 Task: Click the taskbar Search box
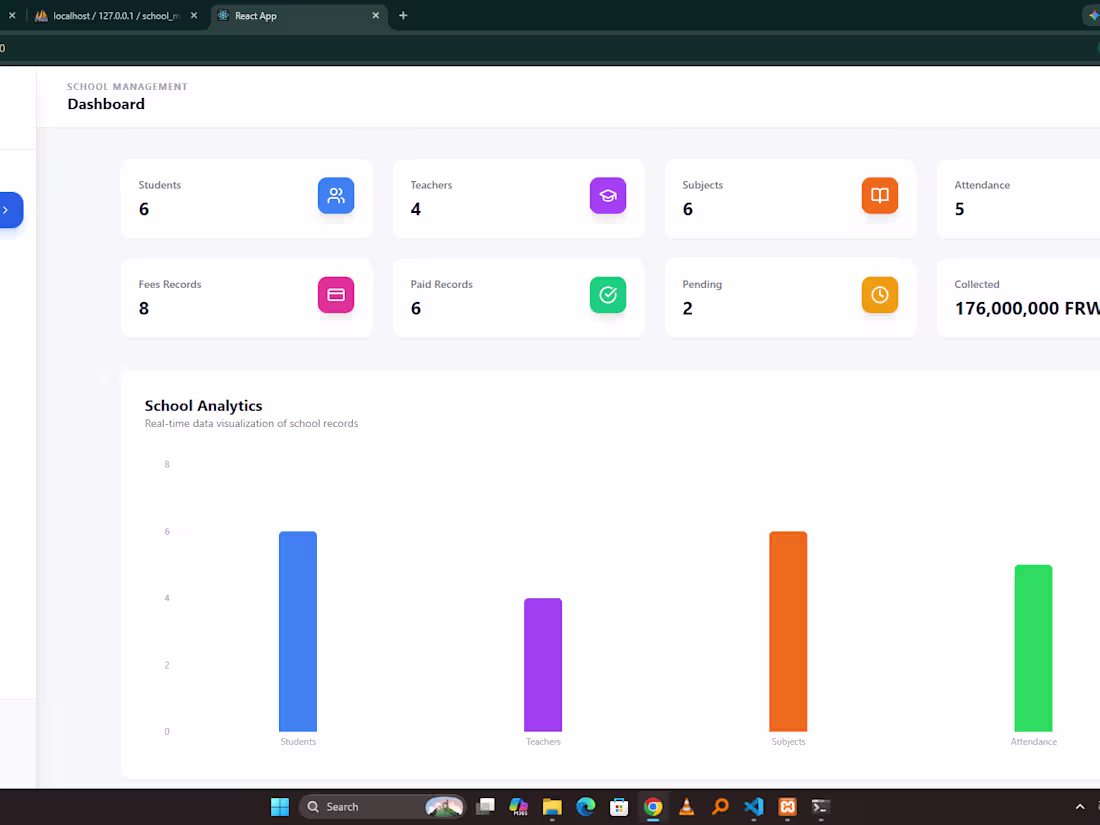click(x=382, y=807)
